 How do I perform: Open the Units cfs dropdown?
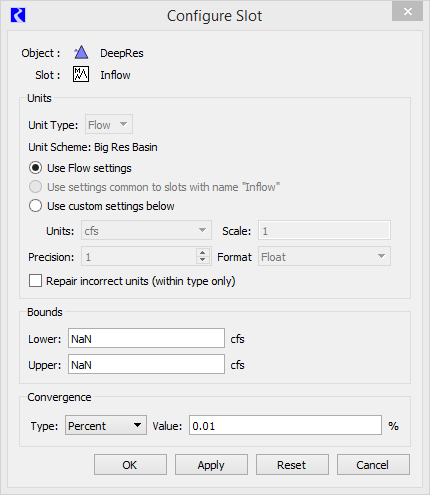coord(146,230)
